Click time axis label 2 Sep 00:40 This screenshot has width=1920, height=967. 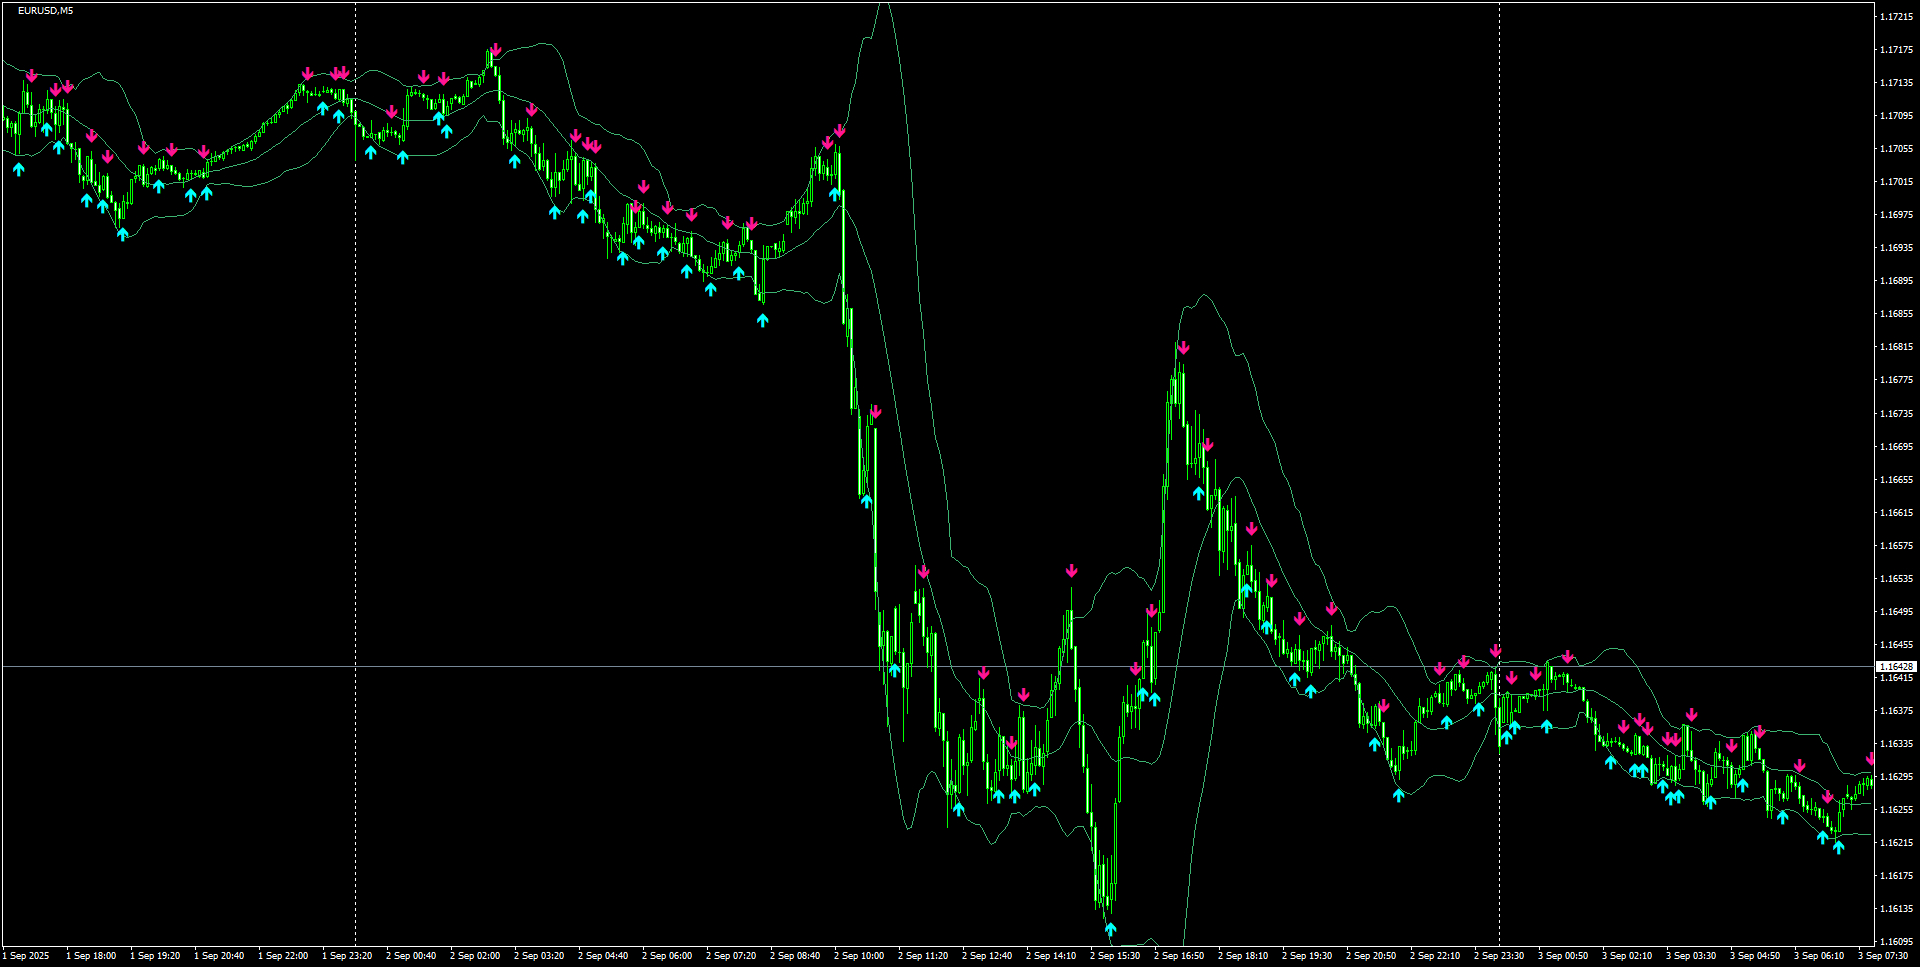[411, 956]
